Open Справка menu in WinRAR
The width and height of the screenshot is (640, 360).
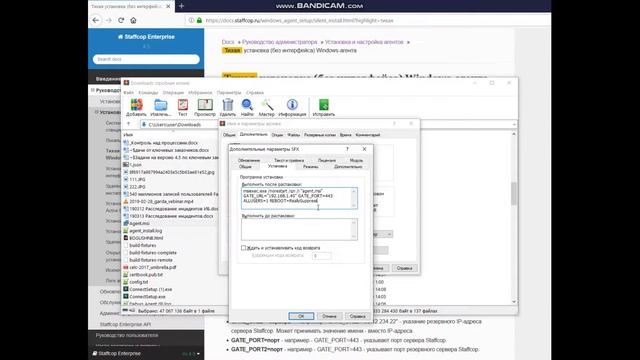tap(255, 93)
